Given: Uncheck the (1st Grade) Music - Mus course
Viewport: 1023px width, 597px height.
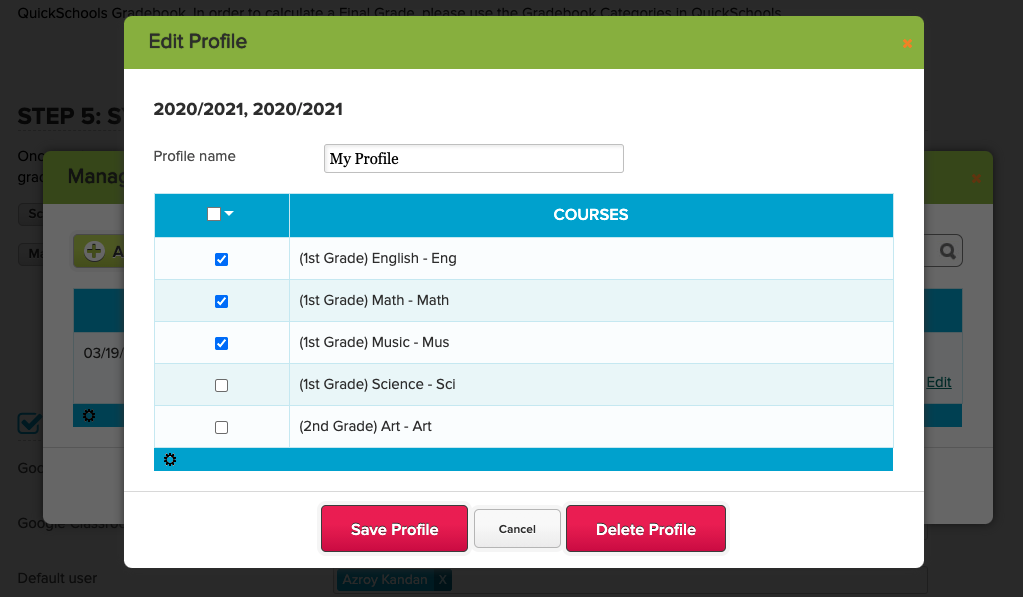Looking at the screenshot, I should pyautogui.click(x=221, y=343).
